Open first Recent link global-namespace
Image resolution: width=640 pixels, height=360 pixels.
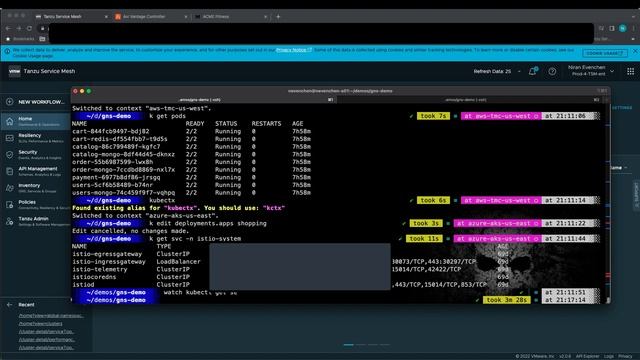pos(51,316)
